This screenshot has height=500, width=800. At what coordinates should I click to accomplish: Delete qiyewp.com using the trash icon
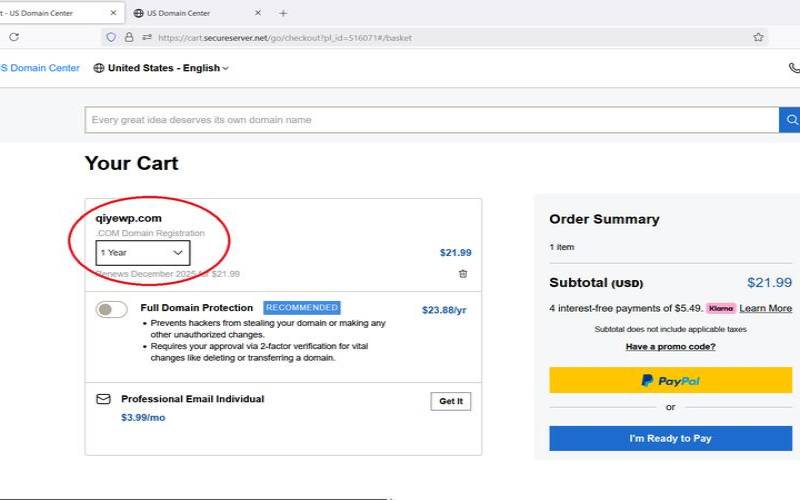463,273
